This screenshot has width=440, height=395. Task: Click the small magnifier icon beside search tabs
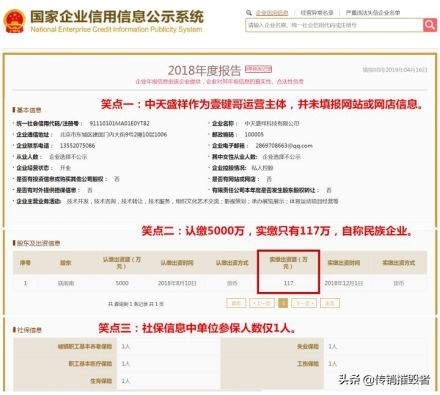249,13
